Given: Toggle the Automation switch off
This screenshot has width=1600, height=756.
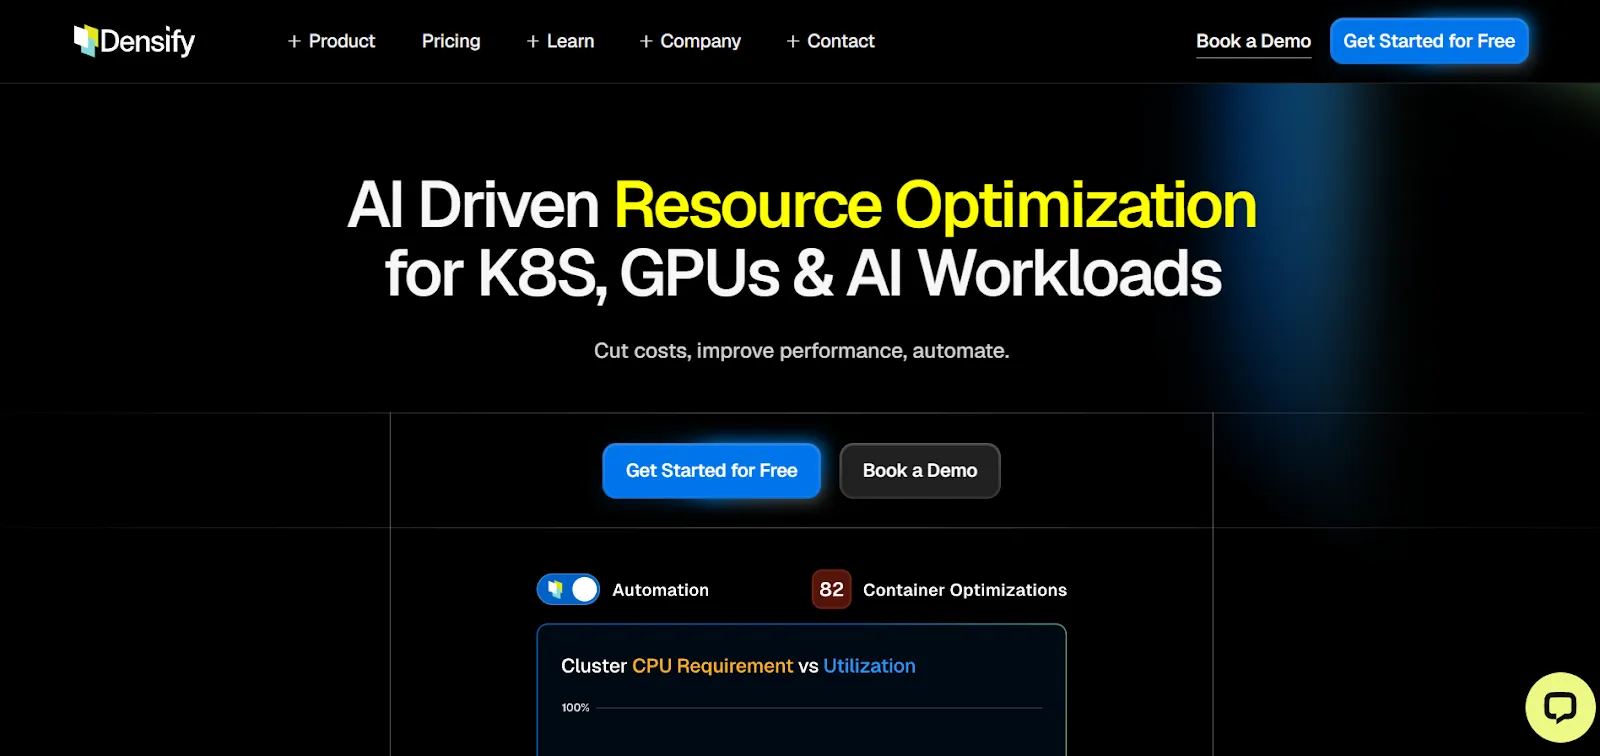Looking at the screenshot, I should 568,589.
